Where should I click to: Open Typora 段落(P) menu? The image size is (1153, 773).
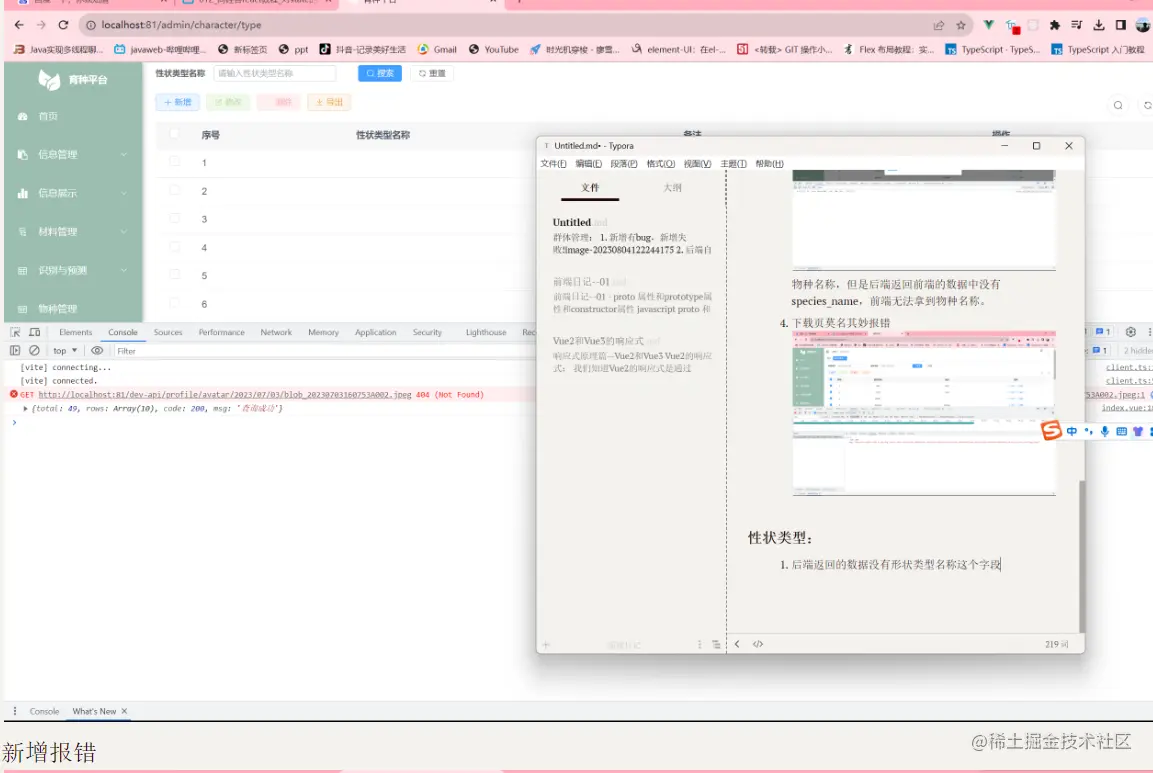pyautogui.click(x=624, y=164)
